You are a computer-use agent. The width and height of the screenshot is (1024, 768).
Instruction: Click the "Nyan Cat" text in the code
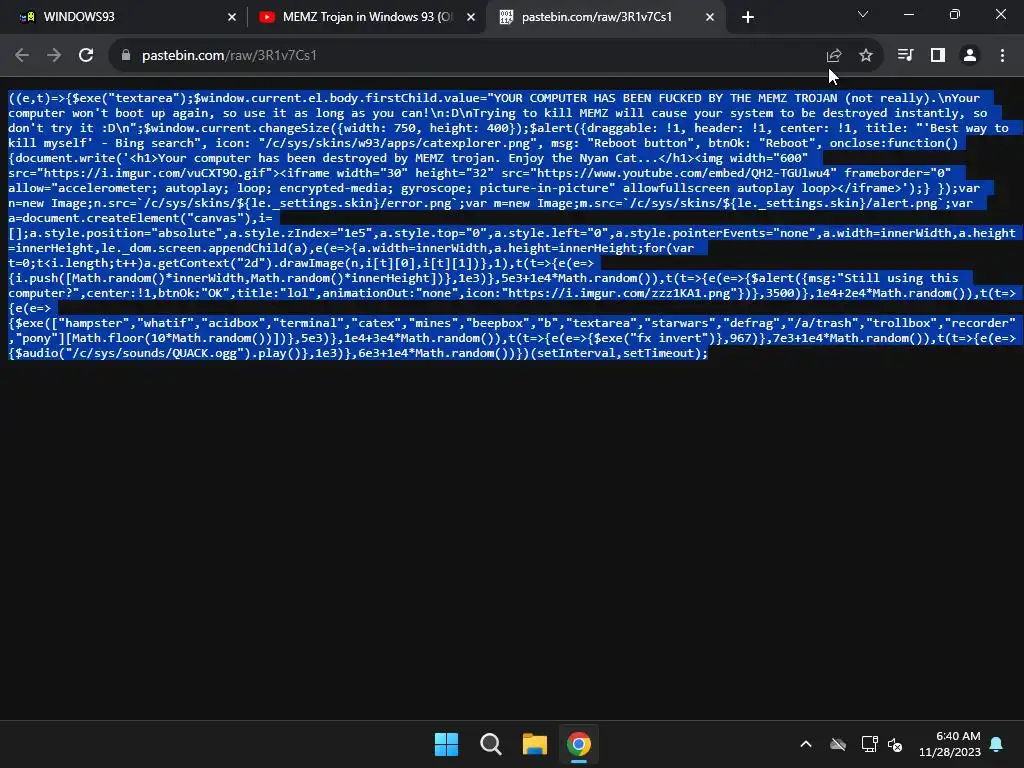point(607,158)
